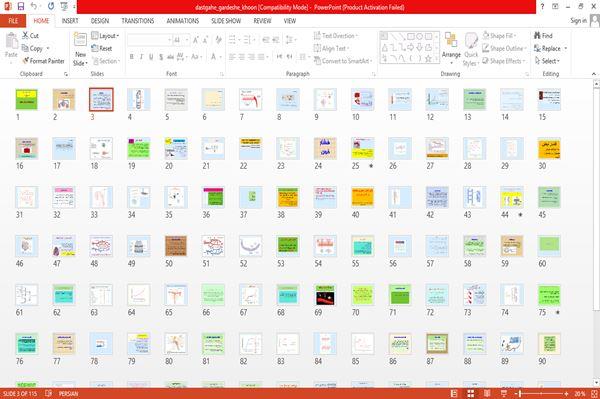Align text left in the Paragraph group

click(232, 57)
